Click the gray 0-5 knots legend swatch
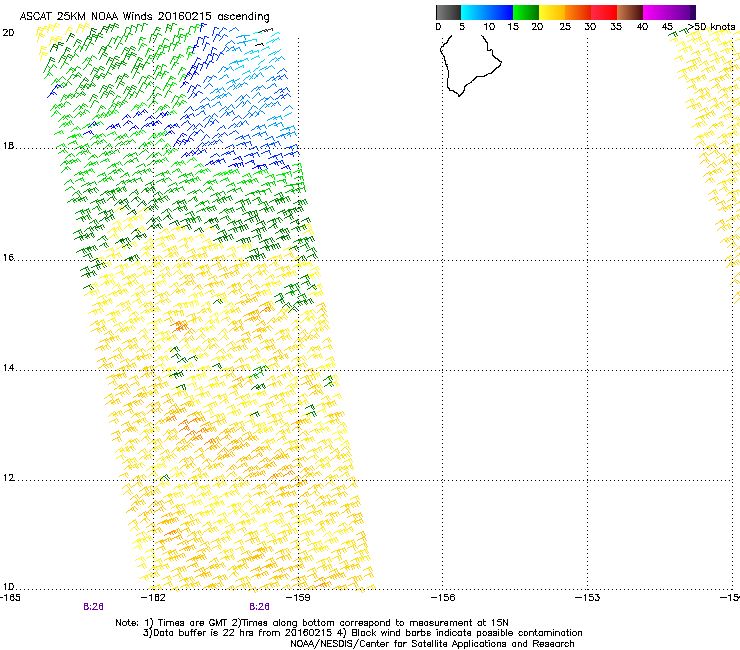The image size is (740, 650). (x=448, y=12)
